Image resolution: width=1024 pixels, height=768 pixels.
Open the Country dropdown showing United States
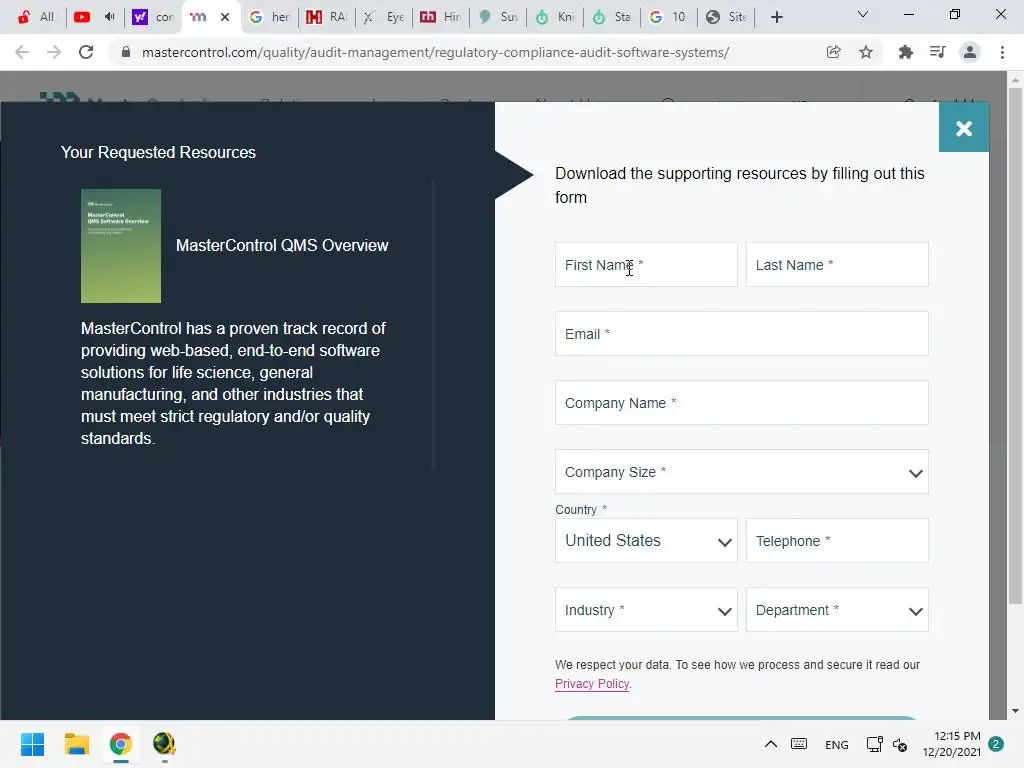pos(646,541)
